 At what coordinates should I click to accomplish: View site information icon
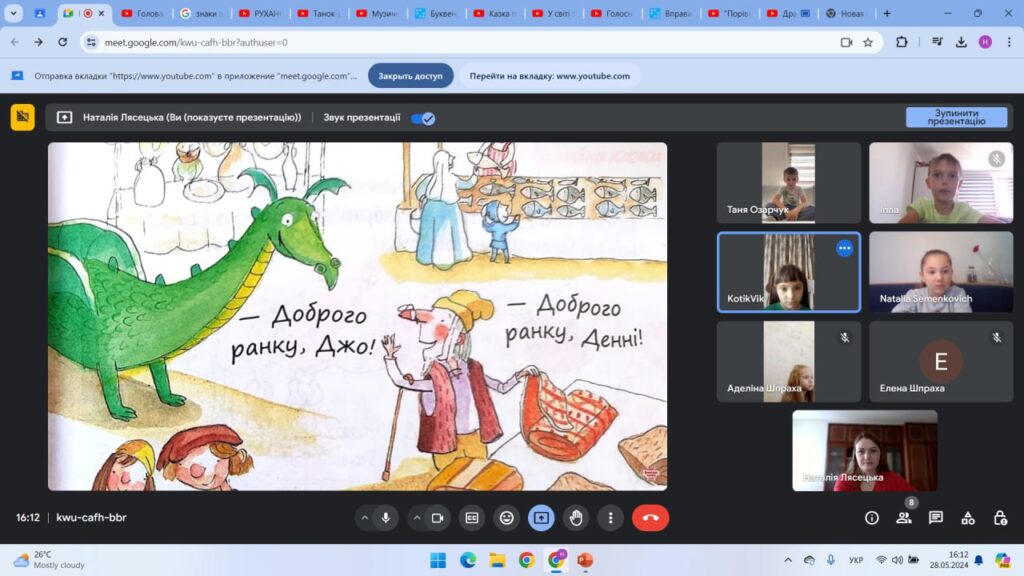click(x=91, y=42)
